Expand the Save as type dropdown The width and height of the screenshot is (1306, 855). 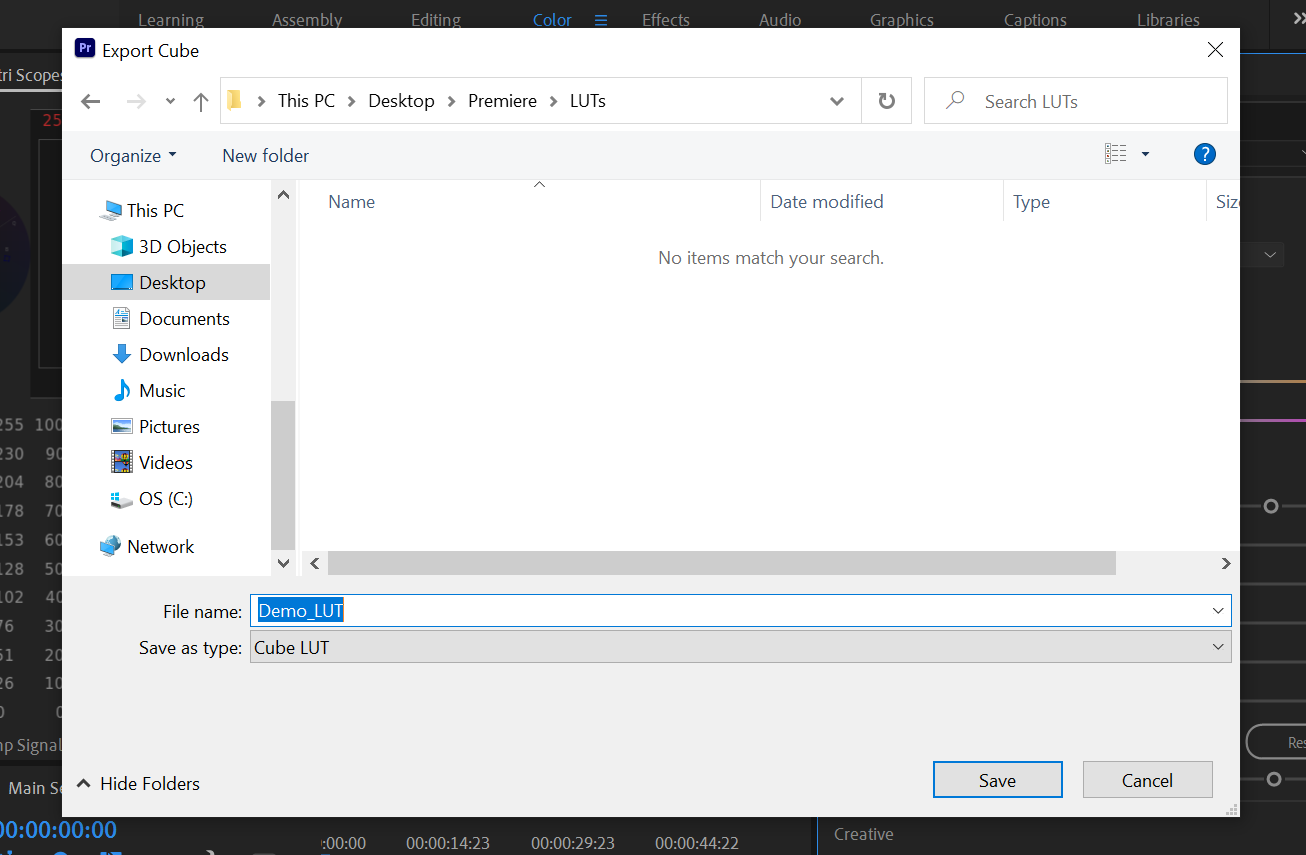(1218, 647)
